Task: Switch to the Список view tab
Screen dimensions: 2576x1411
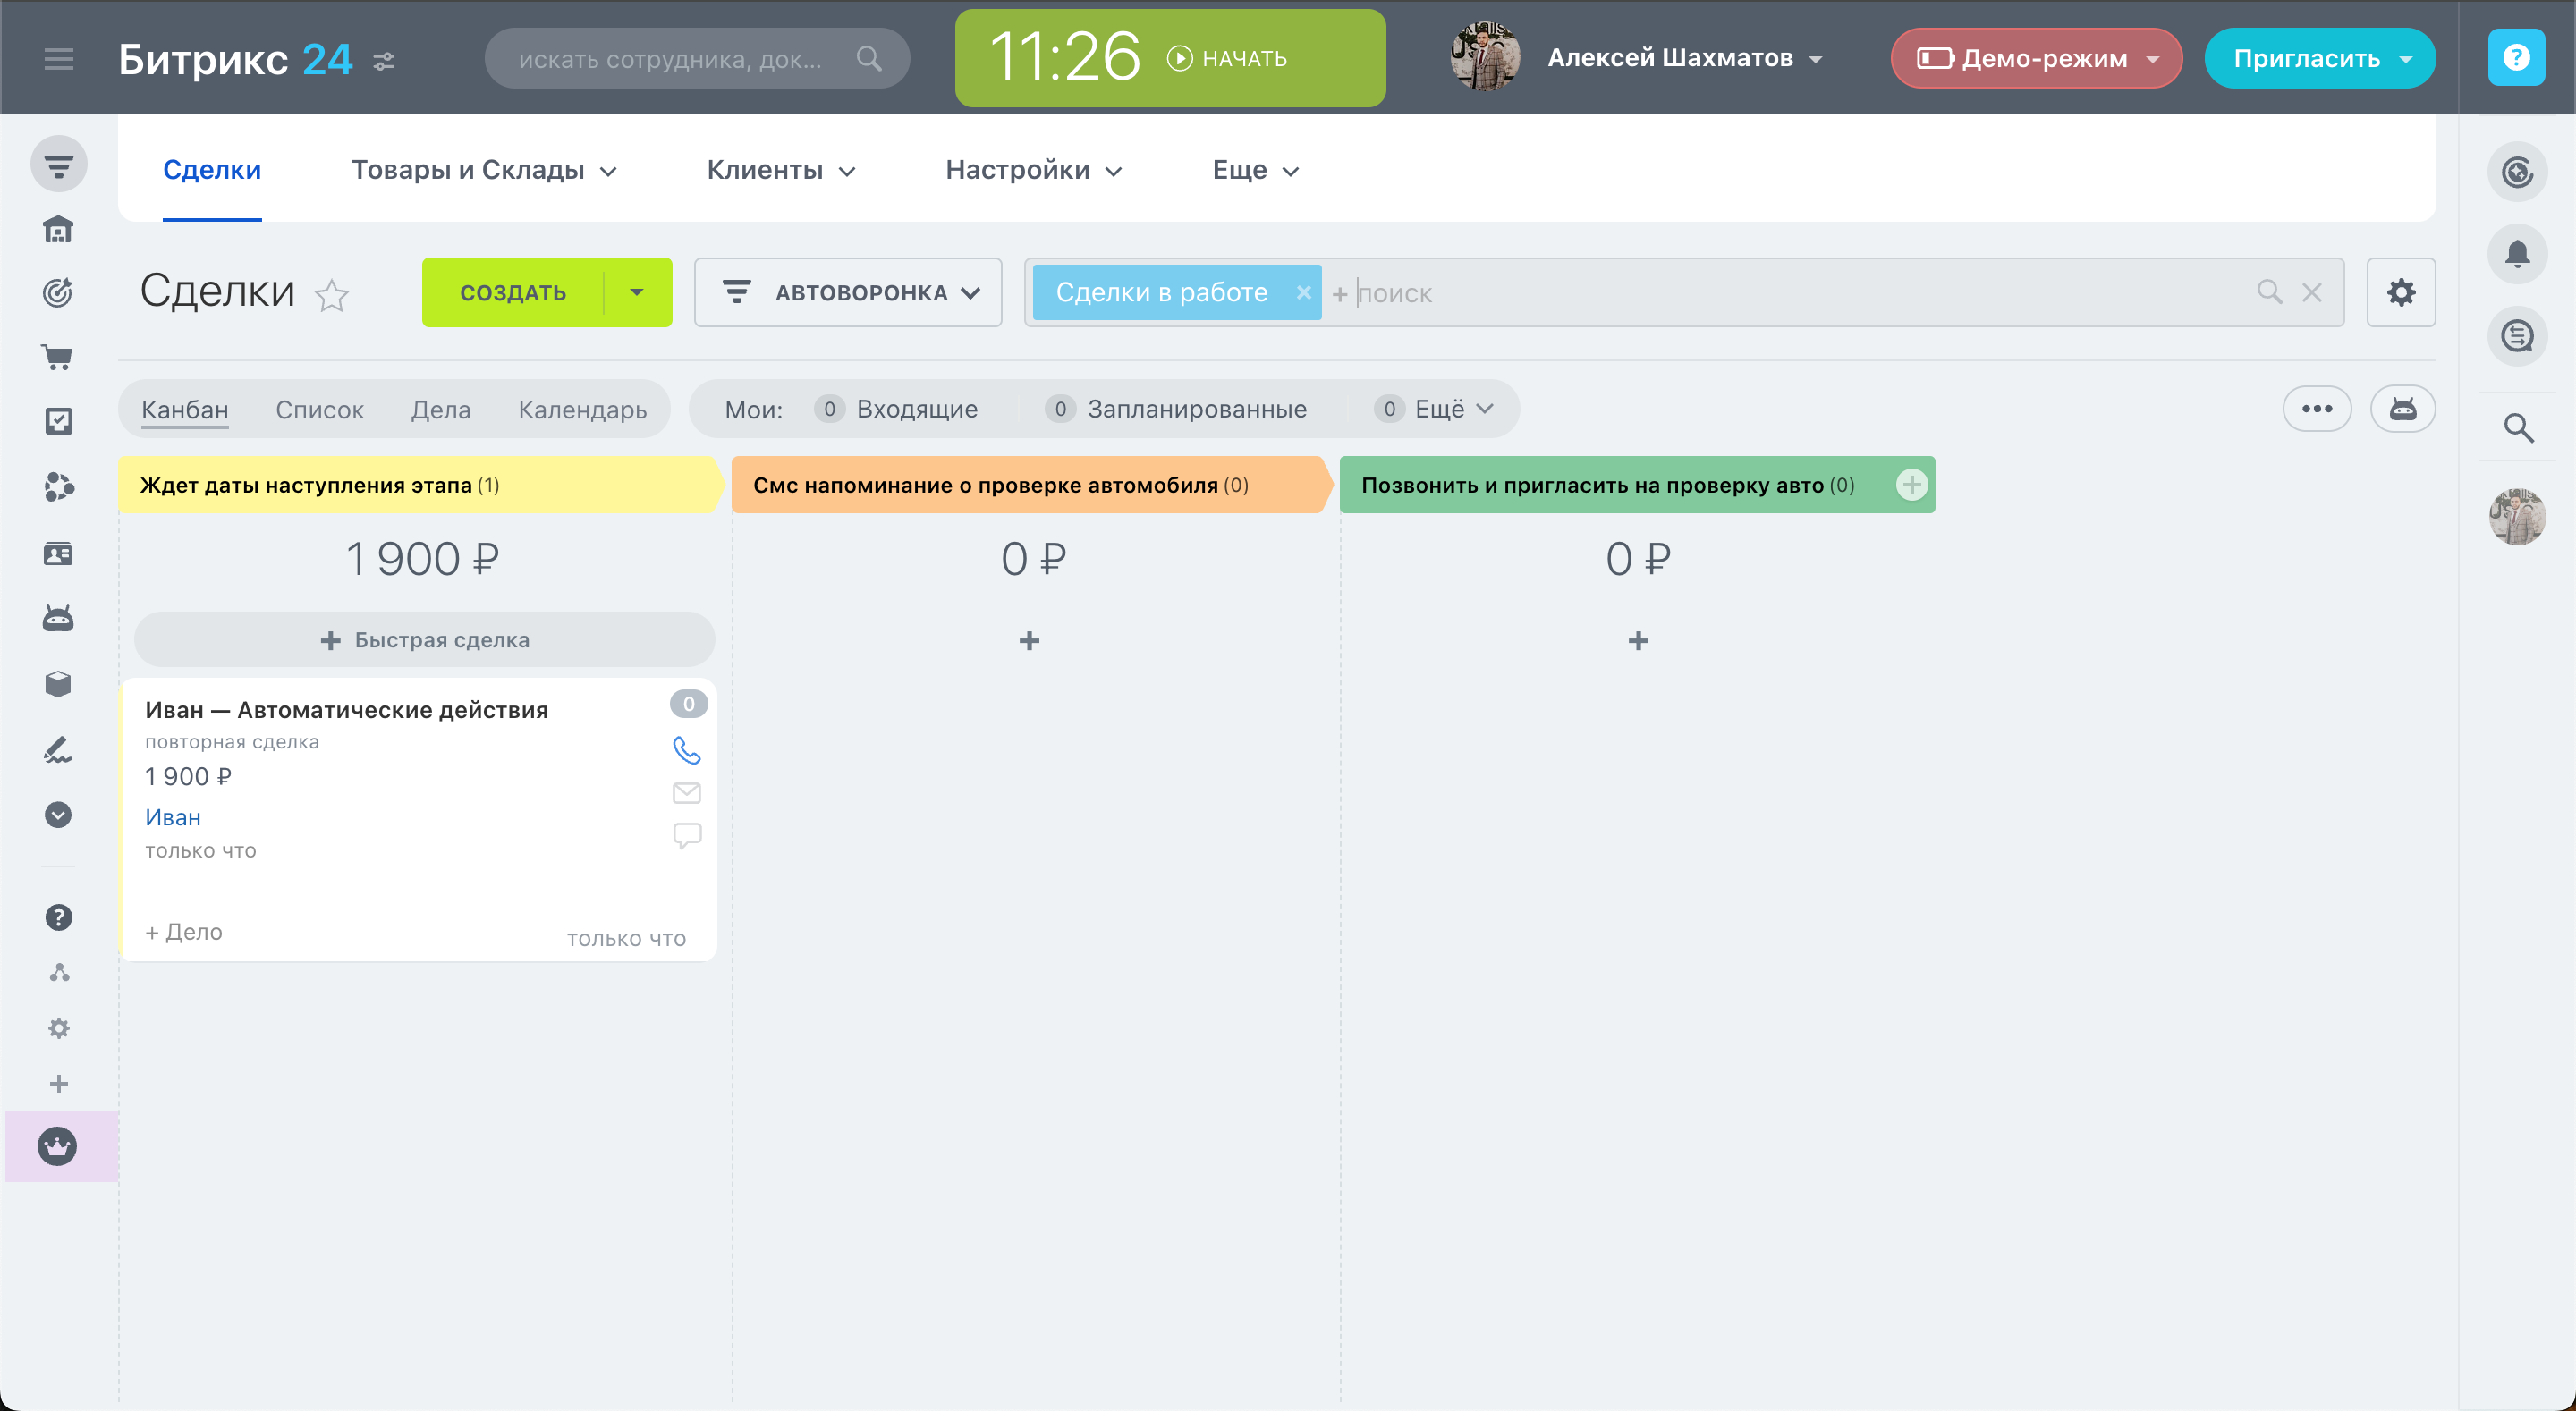Action: (319, 409)
